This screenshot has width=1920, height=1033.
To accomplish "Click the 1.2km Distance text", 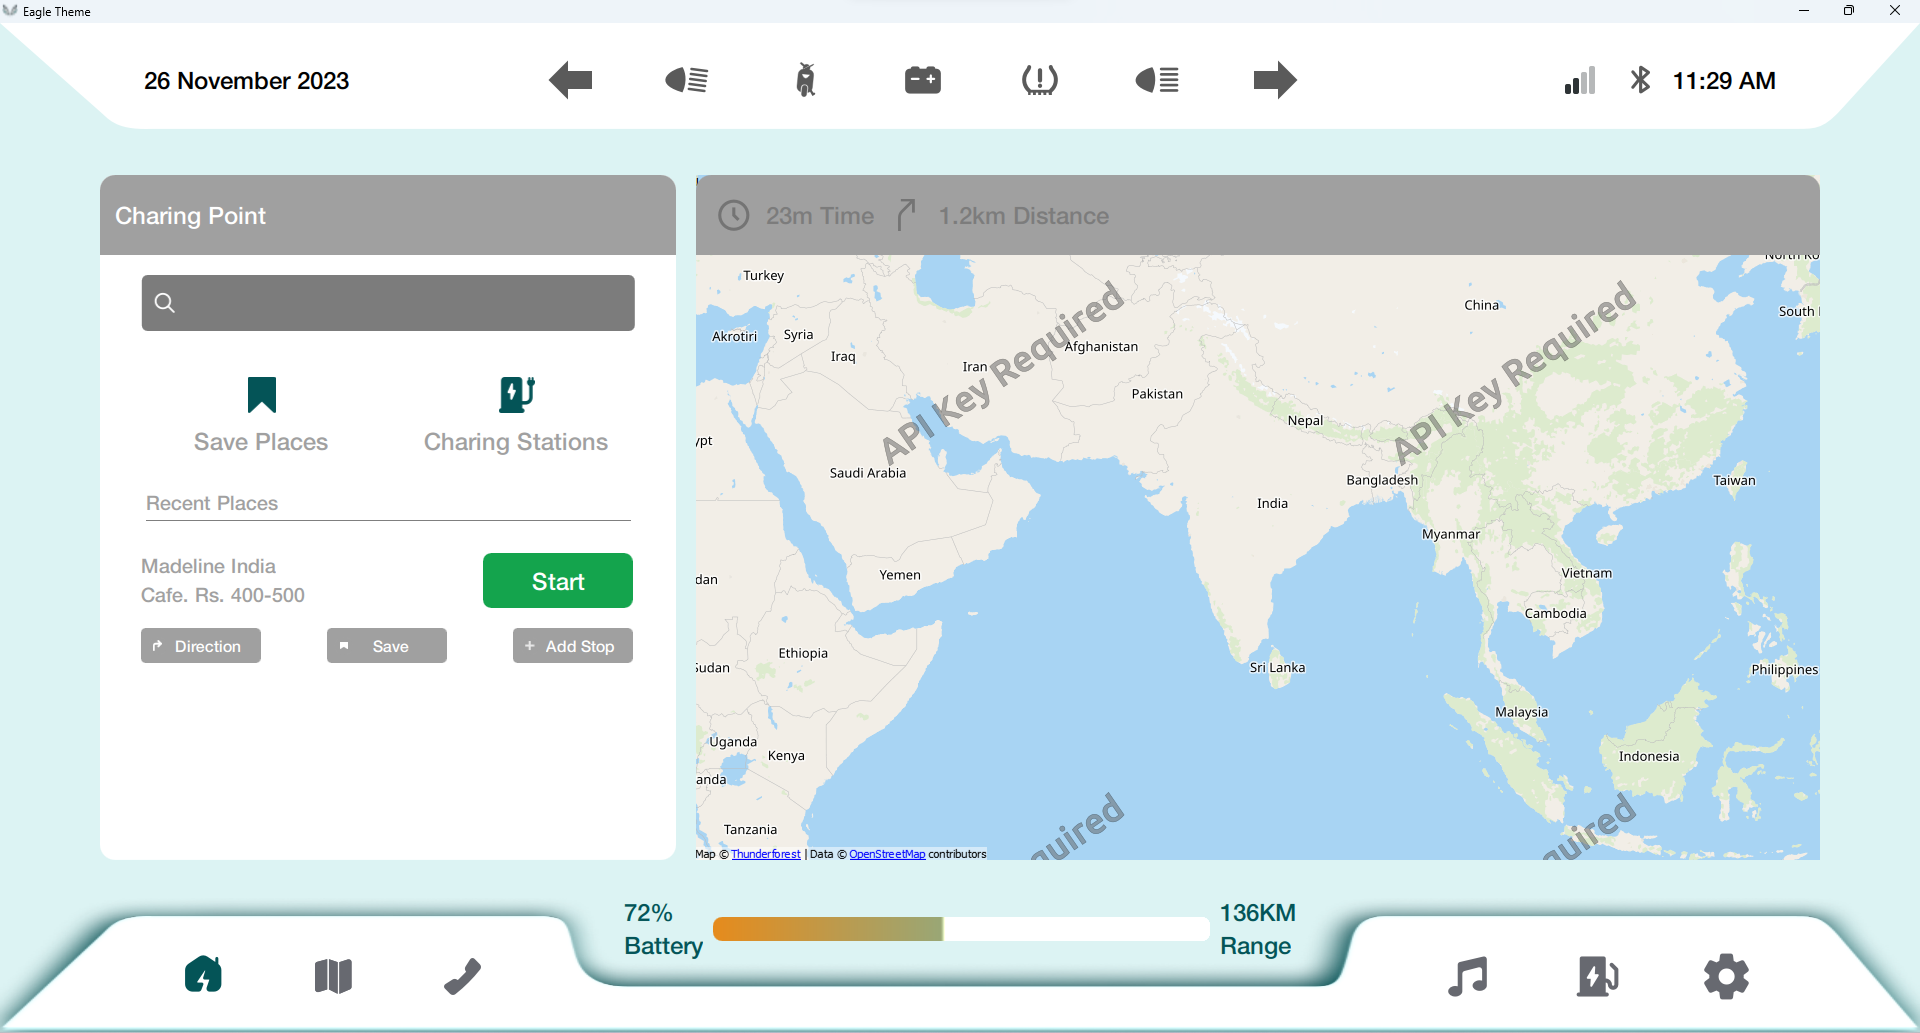I will [1024, 216].
